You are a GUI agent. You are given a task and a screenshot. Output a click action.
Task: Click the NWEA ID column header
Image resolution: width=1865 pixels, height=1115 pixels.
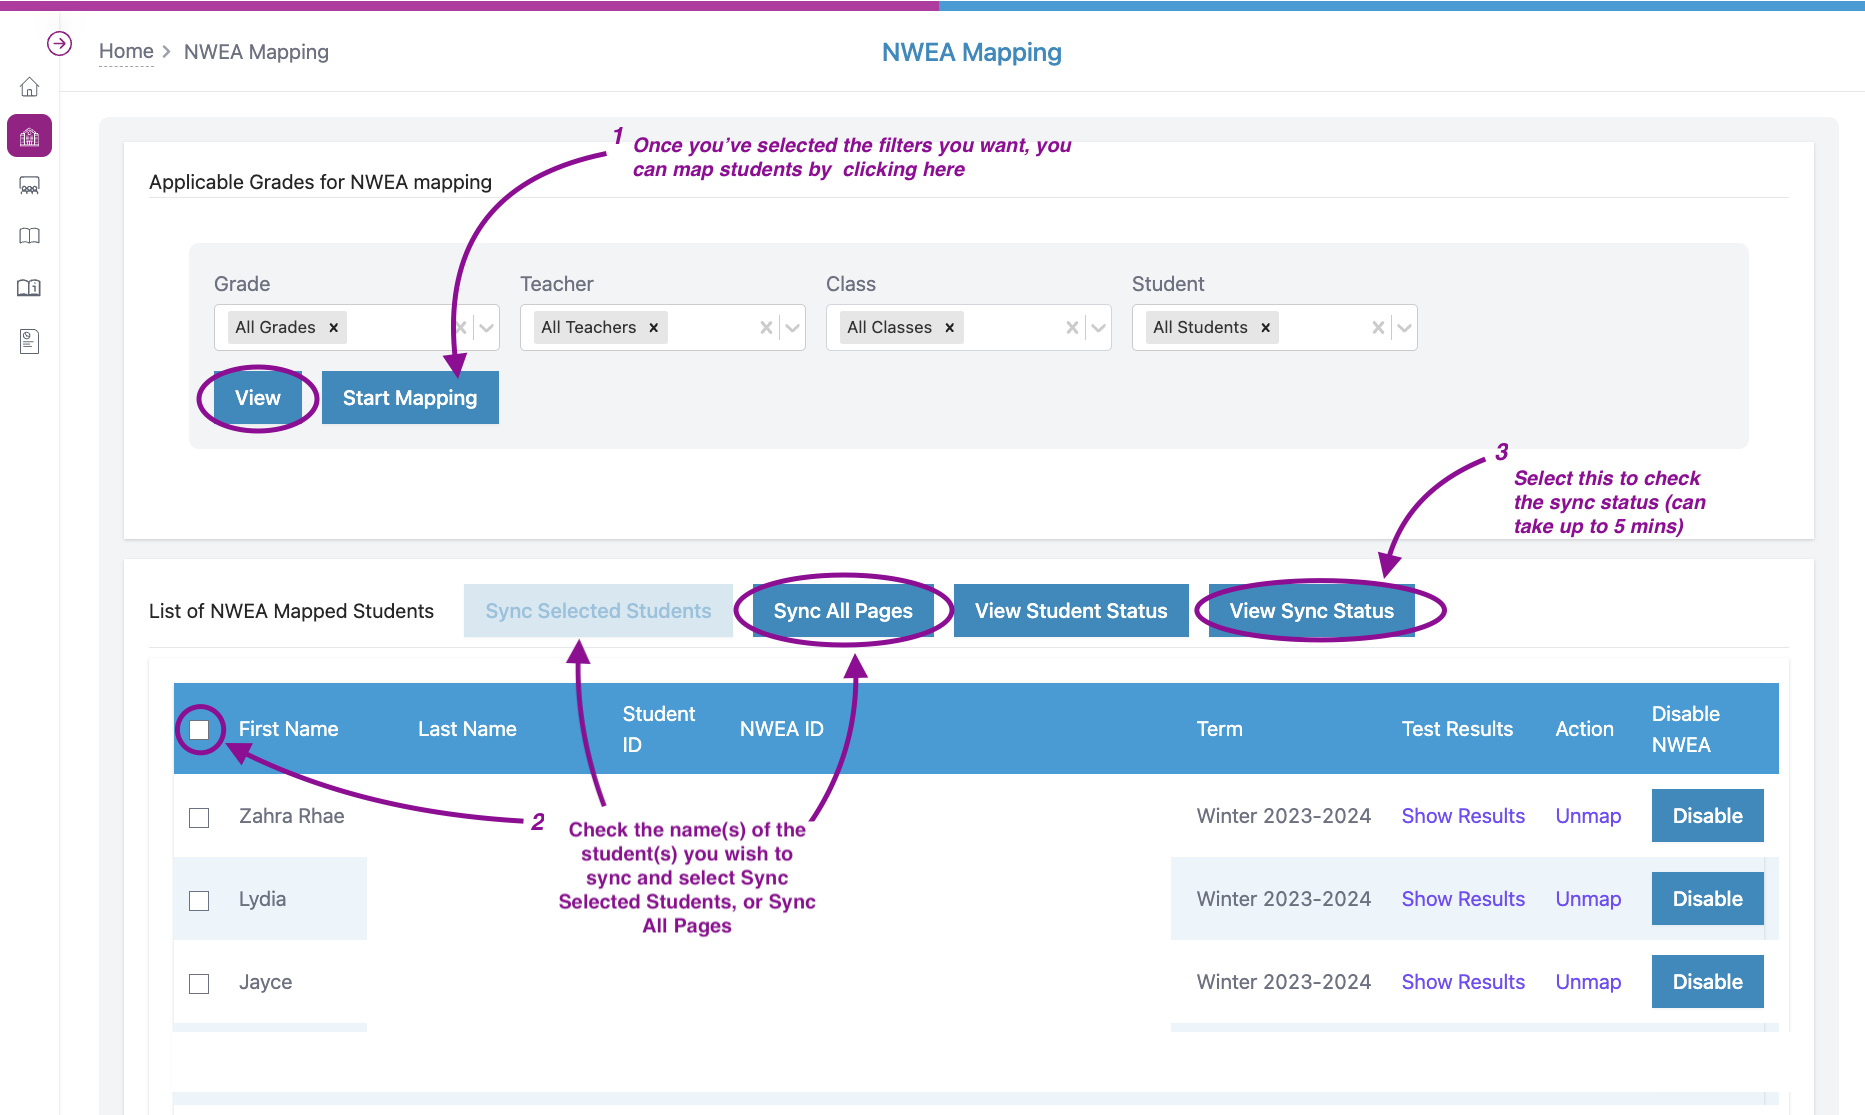pyautogui.click(x=782, y=729)
